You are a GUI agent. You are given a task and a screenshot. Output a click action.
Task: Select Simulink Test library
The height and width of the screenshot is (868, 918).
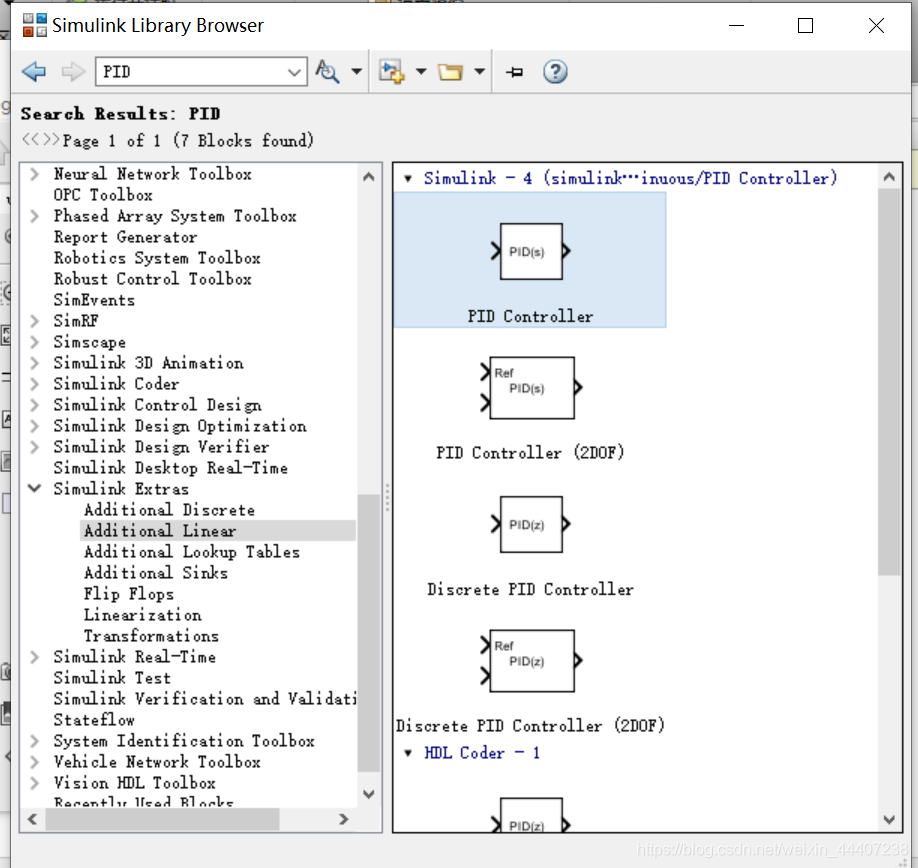tap(112, 678)
